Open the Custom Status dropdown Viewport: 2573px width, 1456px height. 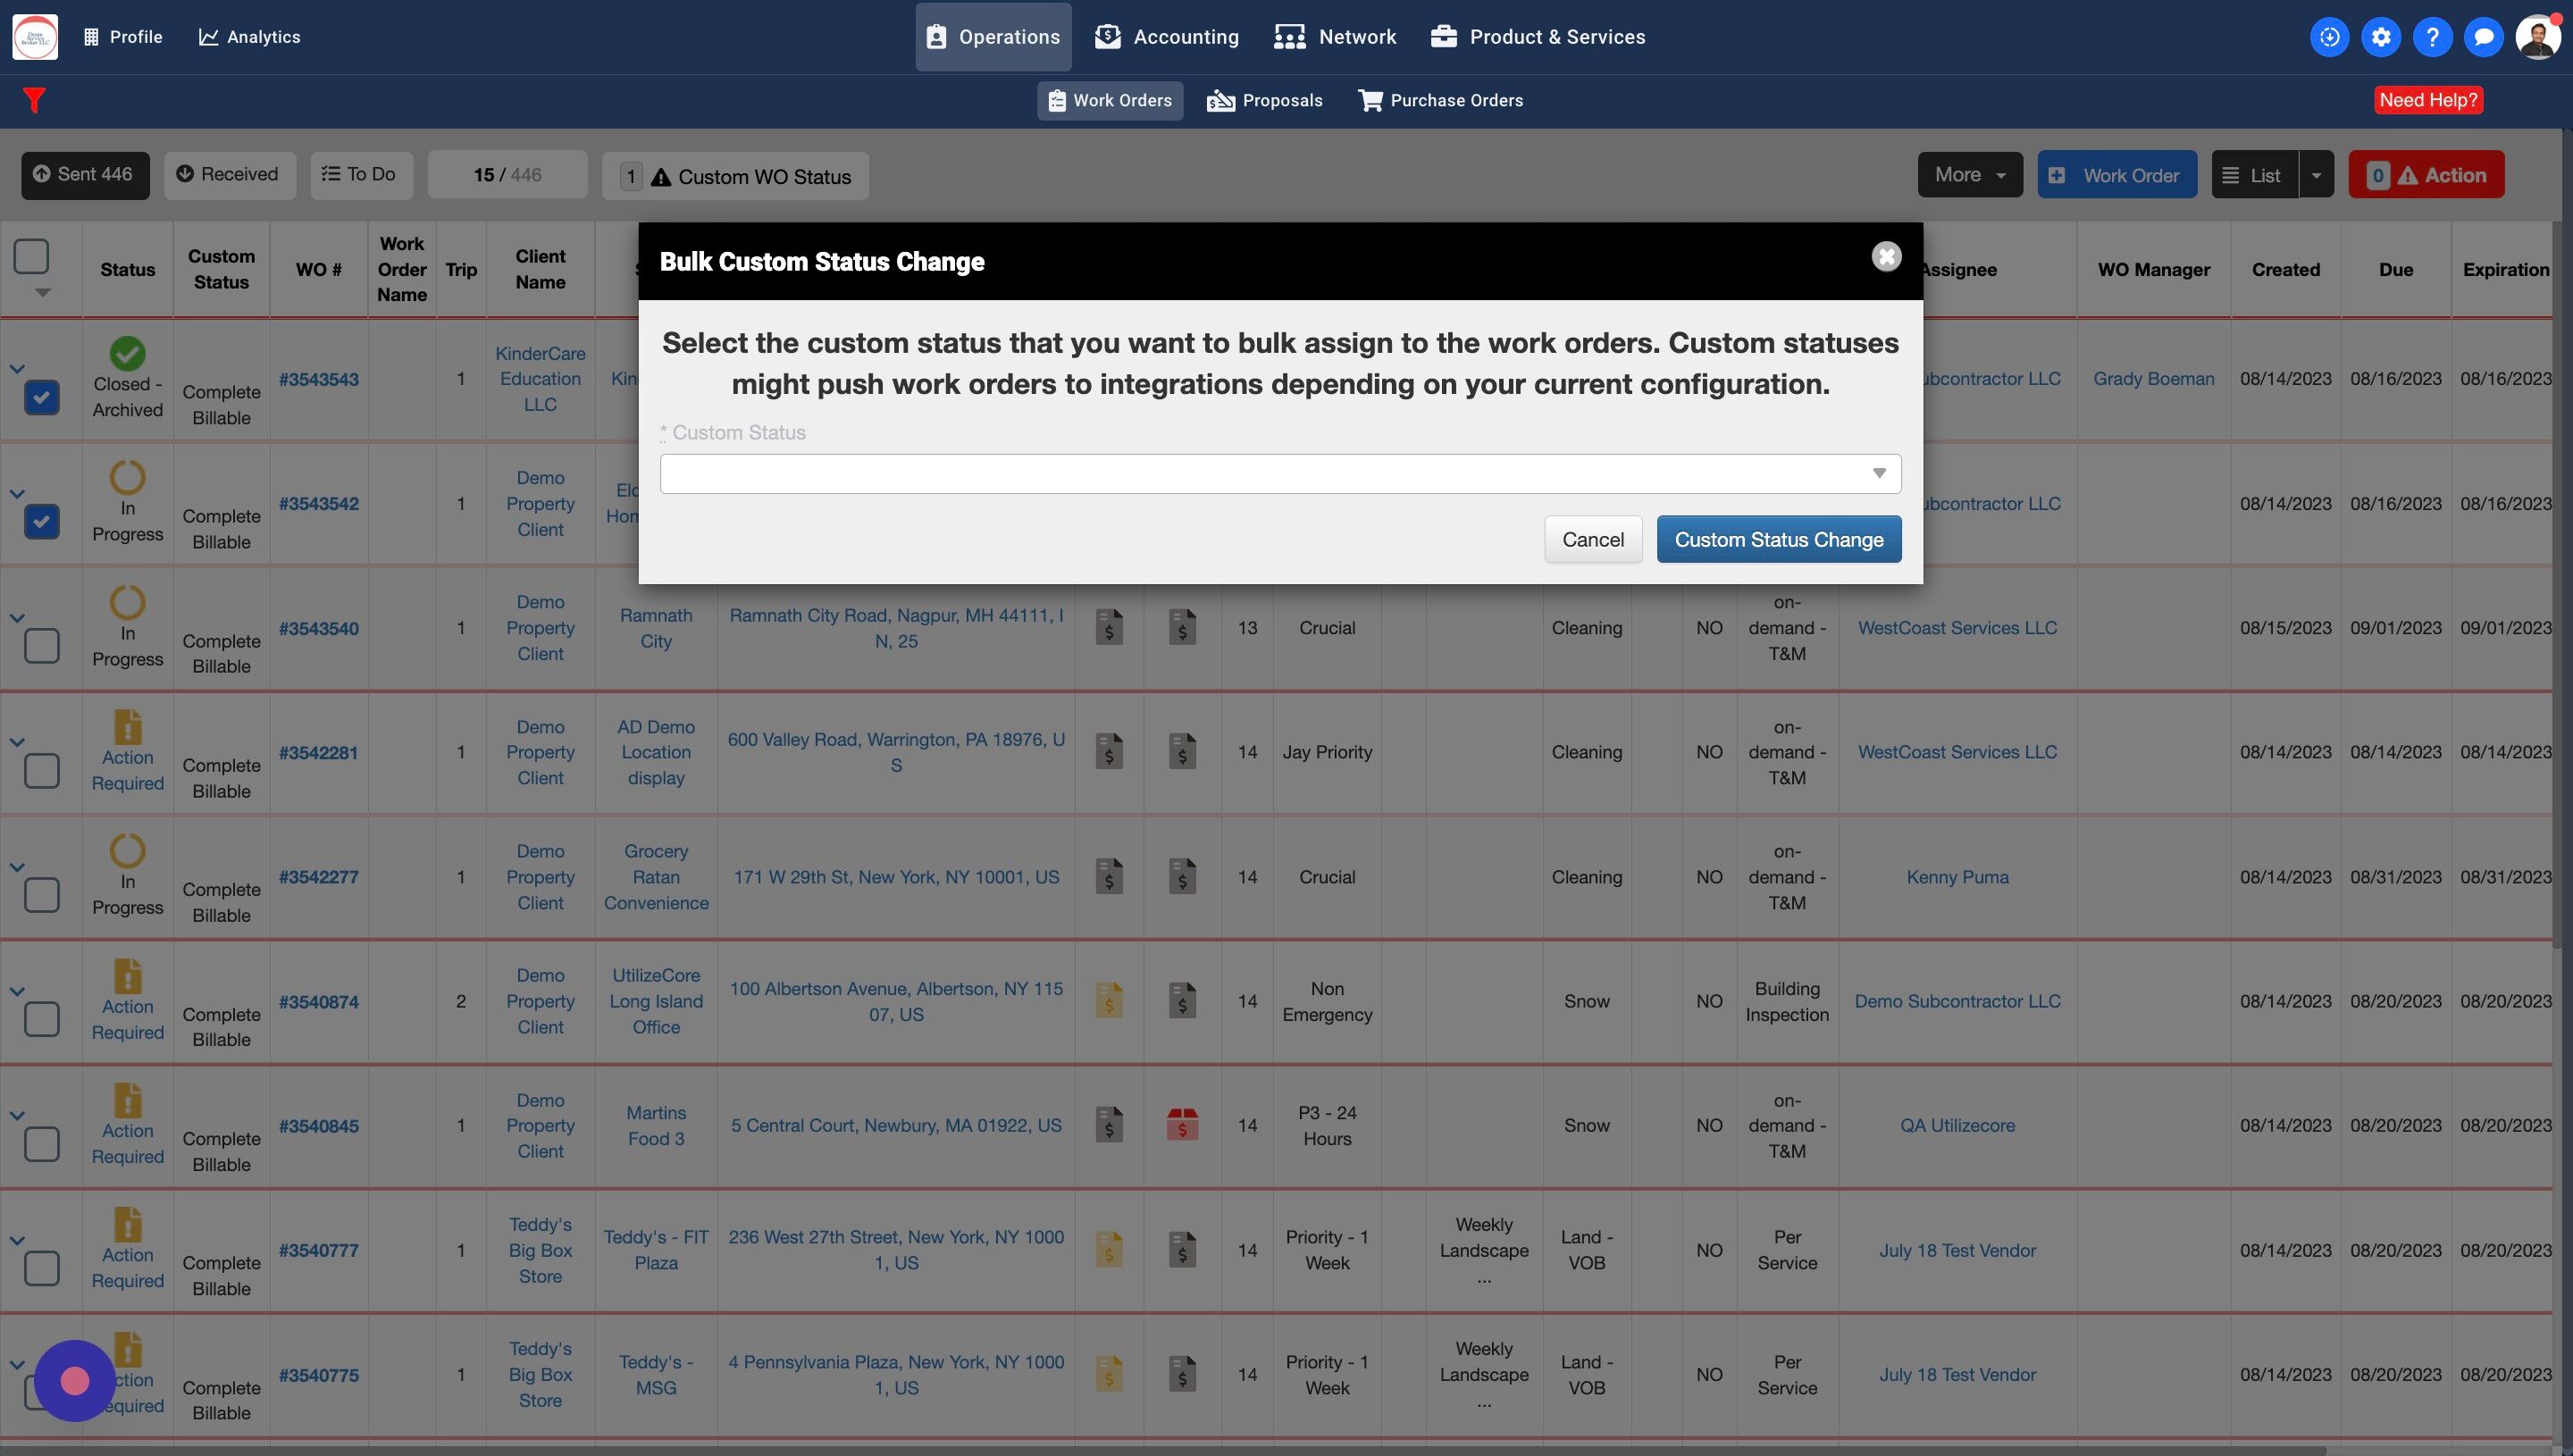click(1280, 474)
